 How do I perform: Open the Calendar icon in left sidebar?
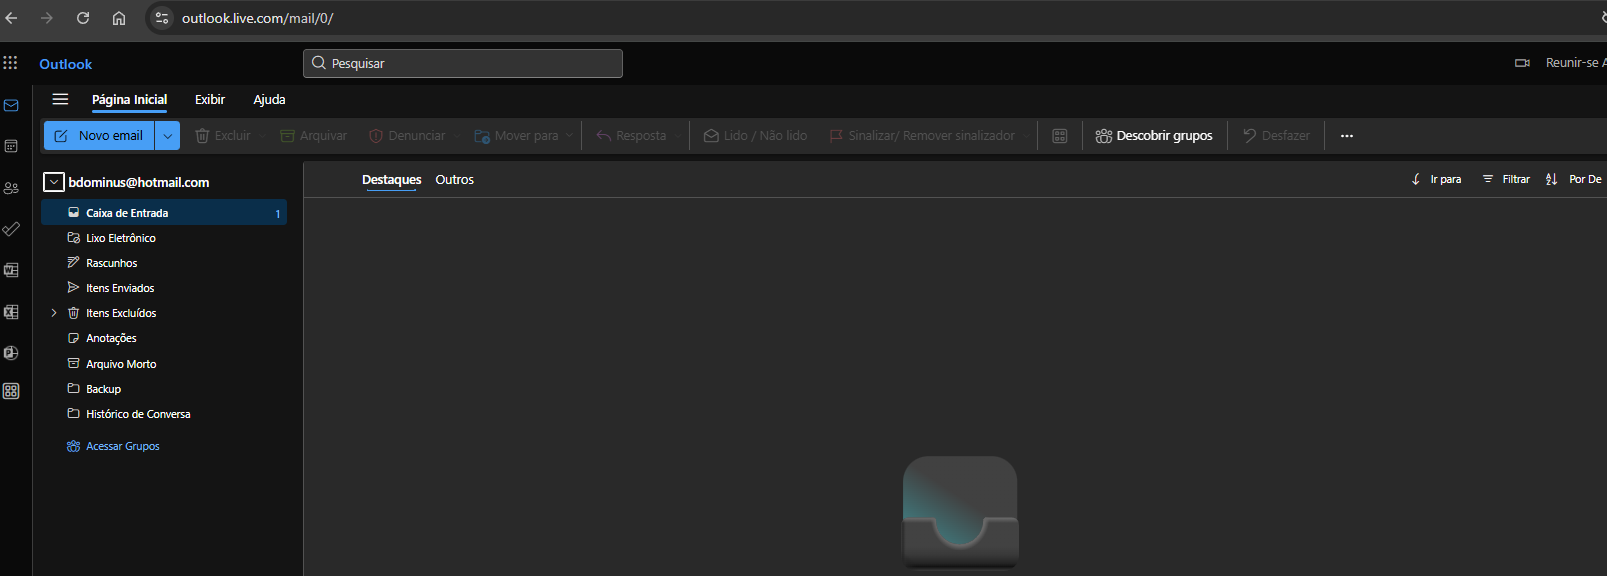[x=11, y=146]
